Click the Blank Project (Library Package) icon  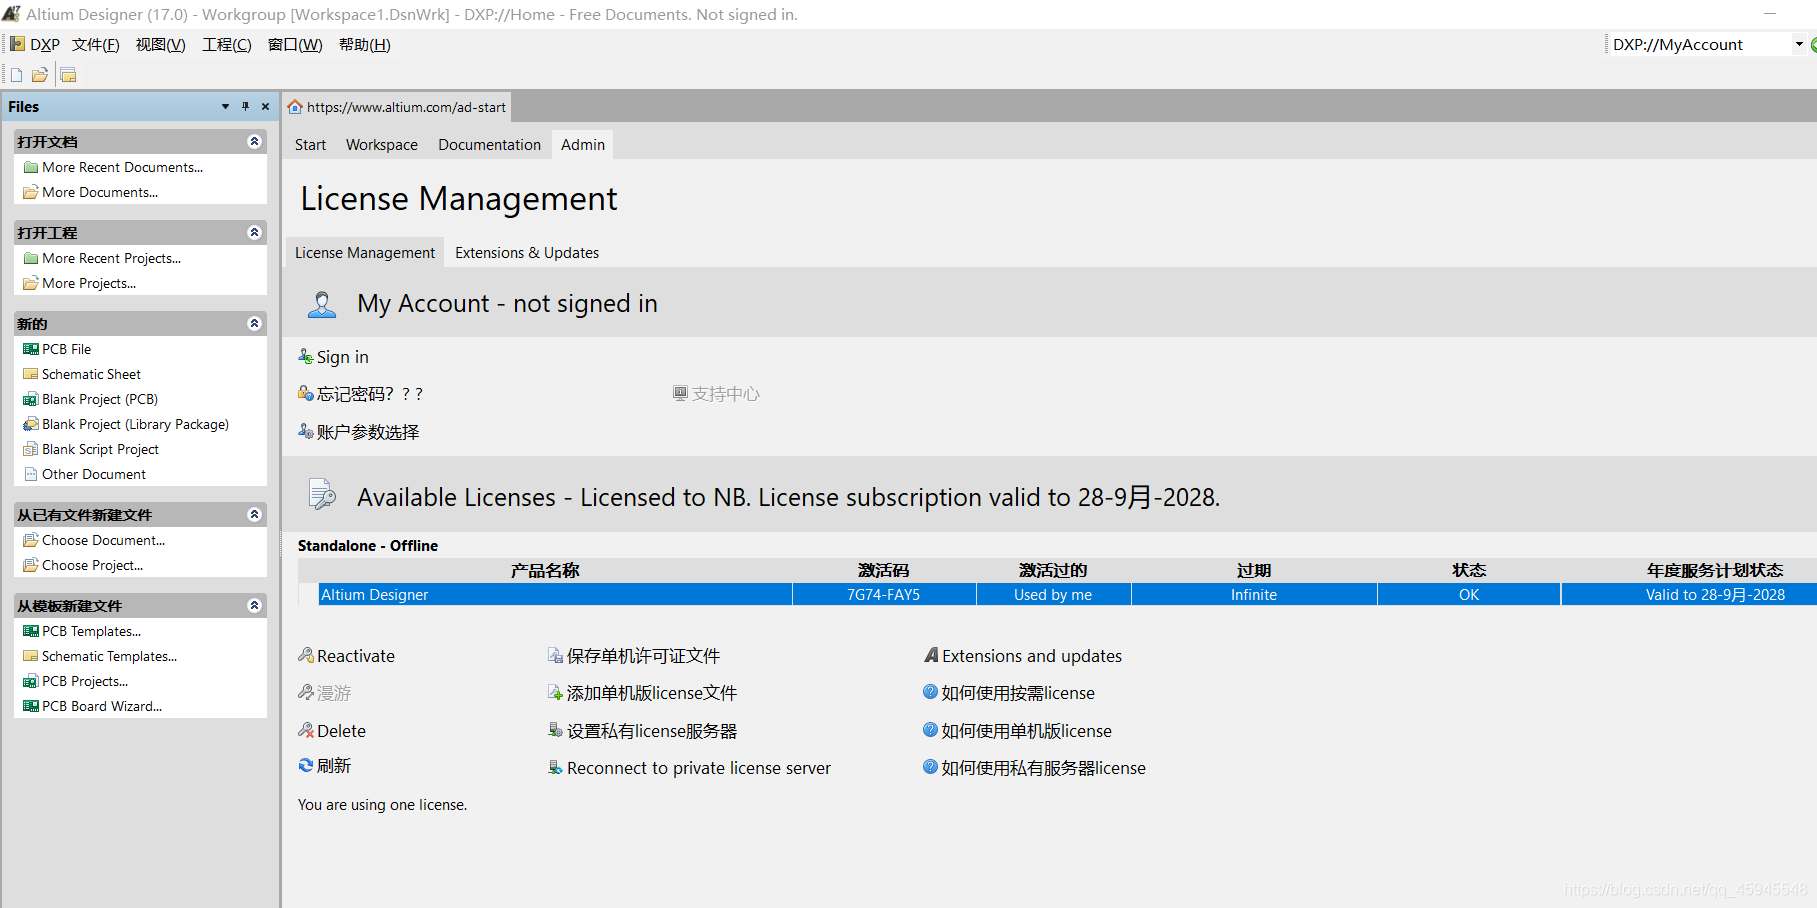[x=31, y=424]
